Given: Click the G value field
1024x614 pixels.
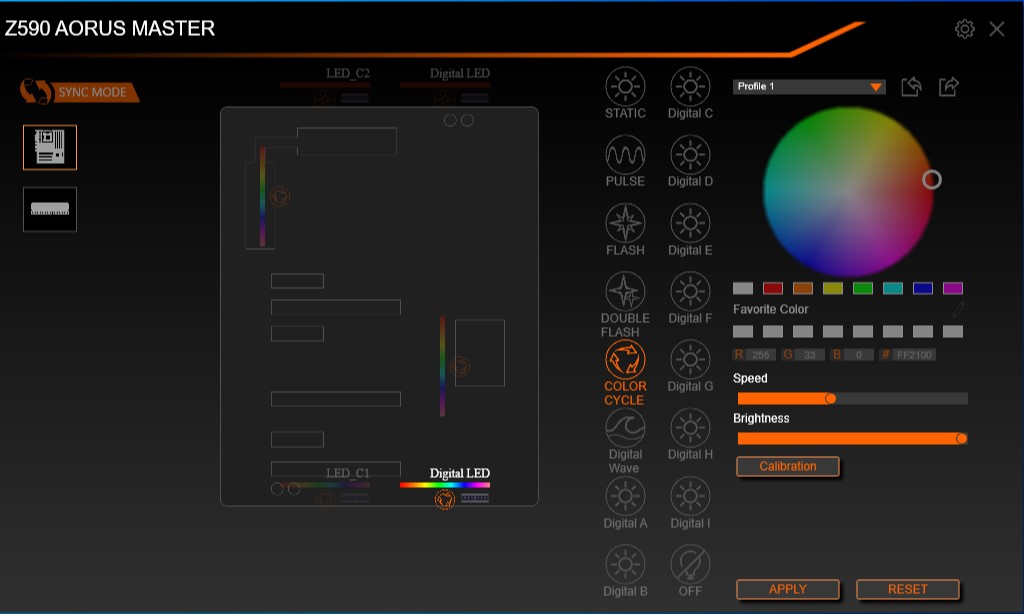Looking at the screenshot, I should [809, 355].
